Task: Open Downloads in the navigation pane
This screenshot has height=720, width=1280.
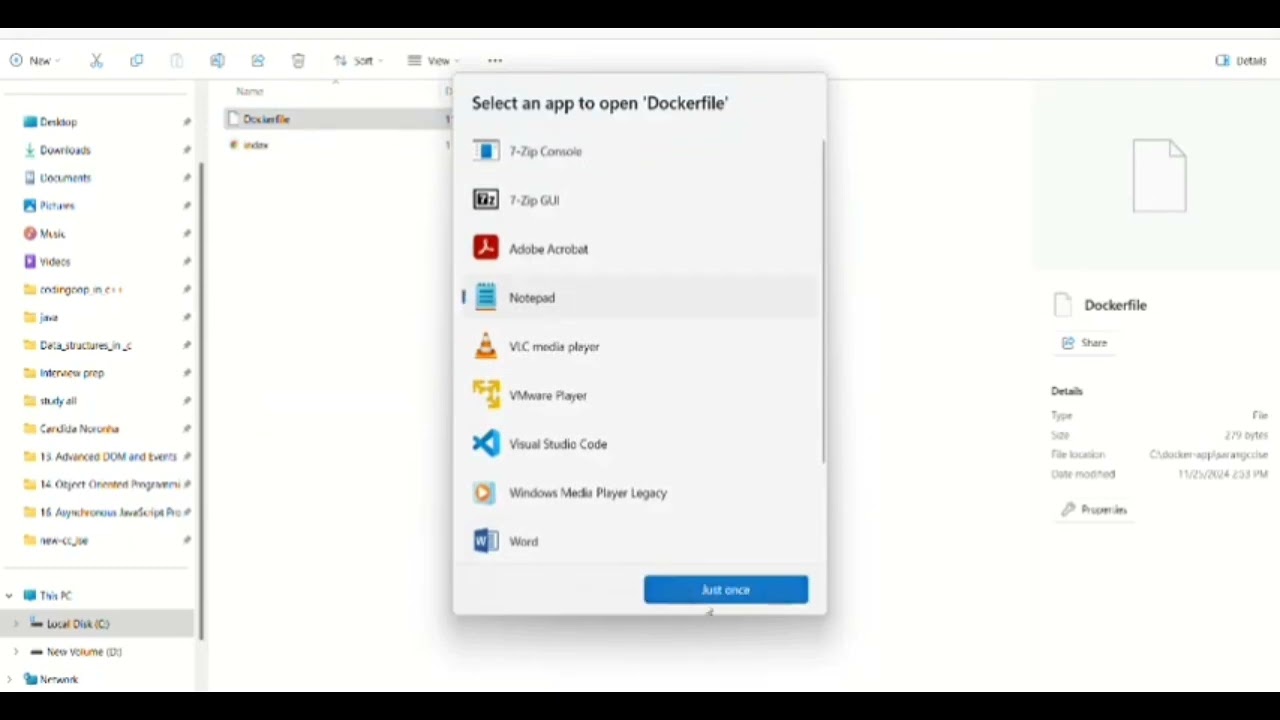Action: (65, 150)
